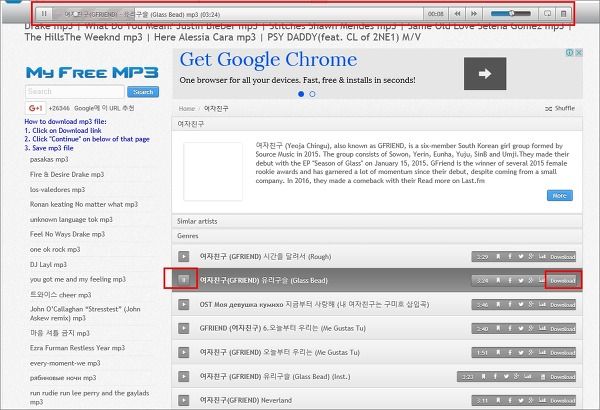This screenshot has width=600, height=410.
Task: Download the playing Glass Bead track
Action: [562, 281]
